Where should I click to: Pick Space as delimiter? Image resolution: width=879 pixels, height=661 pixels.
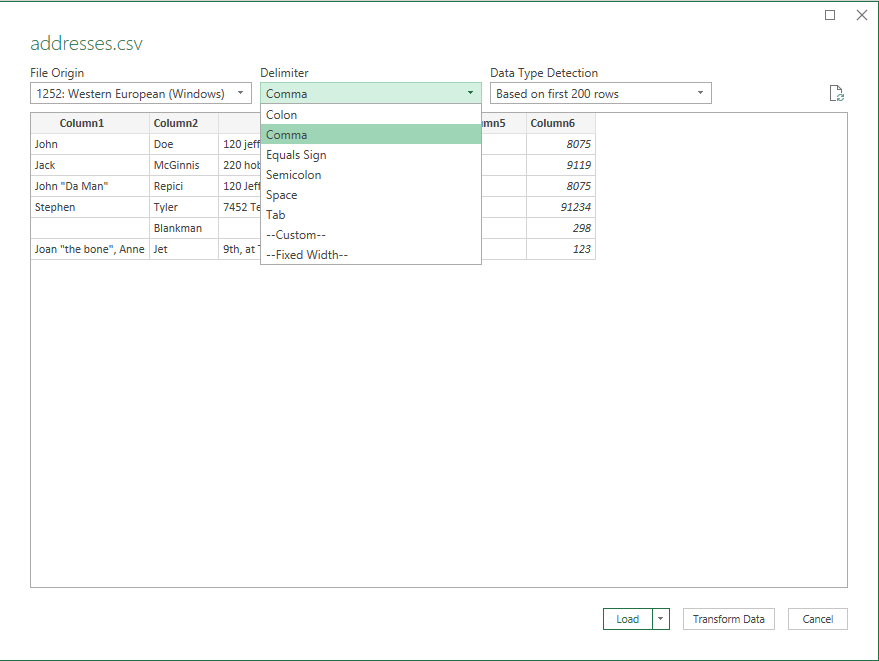tap(371, 195)
